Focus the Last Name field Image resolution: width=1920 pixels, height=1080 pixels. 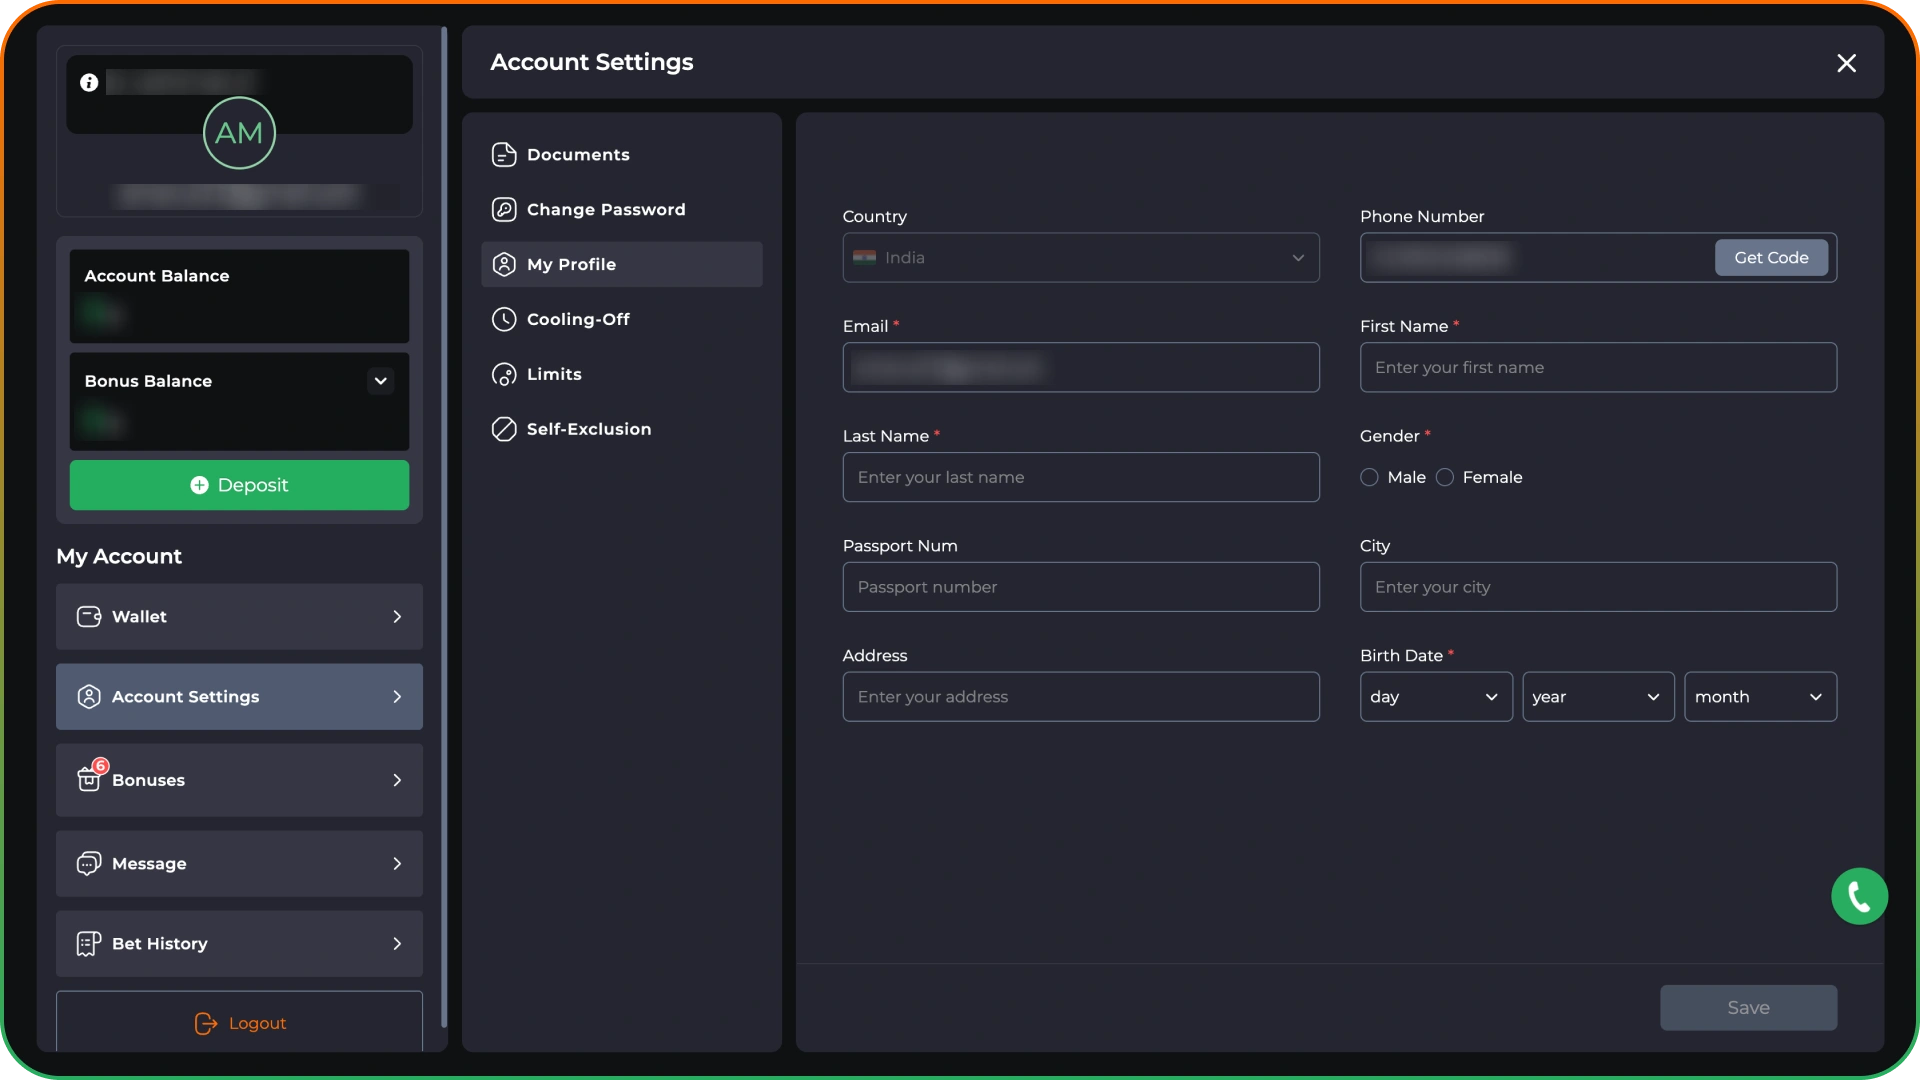1081,478
